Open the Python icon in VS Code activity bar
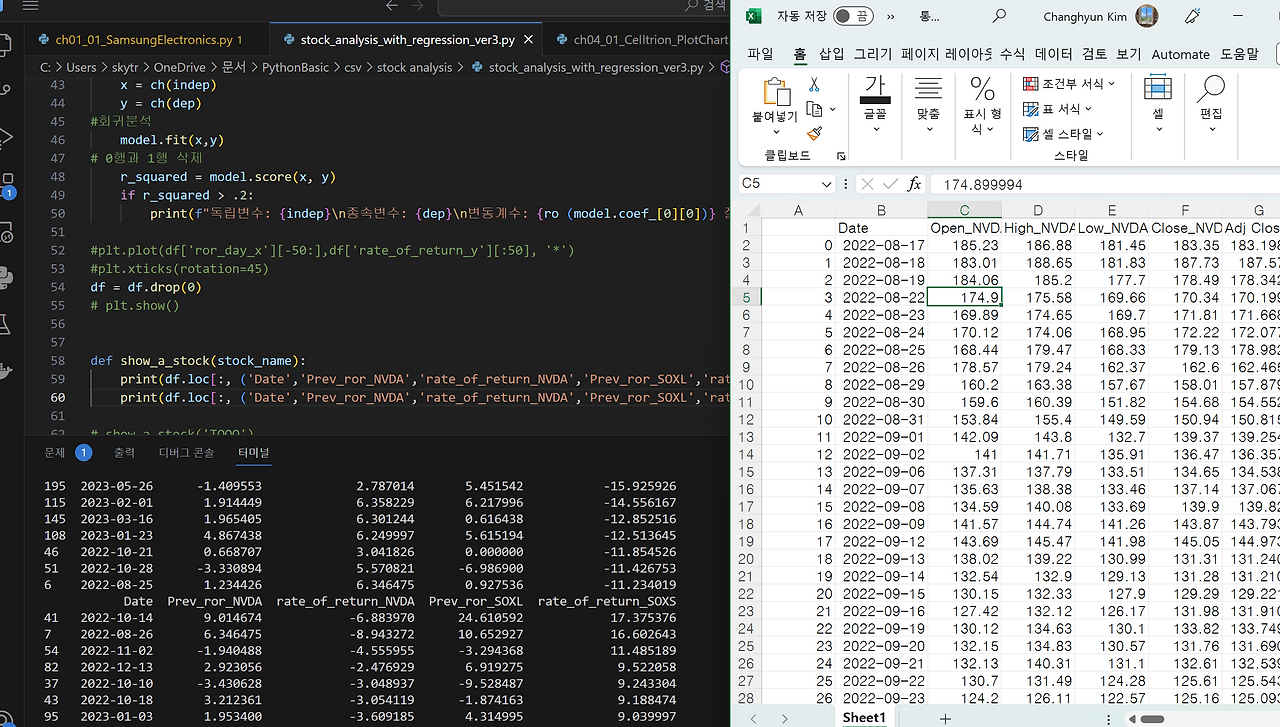This screenshot has width=1280, height=727. click(x=6, y=277)
